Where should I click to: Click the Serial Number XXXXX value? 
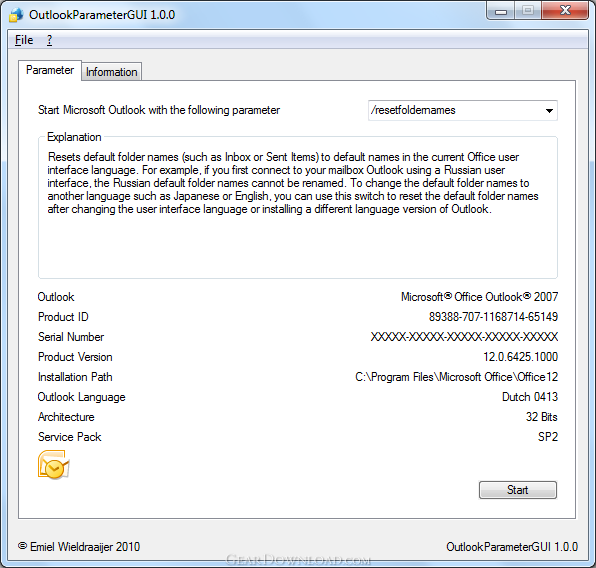(x=464, y=337)
